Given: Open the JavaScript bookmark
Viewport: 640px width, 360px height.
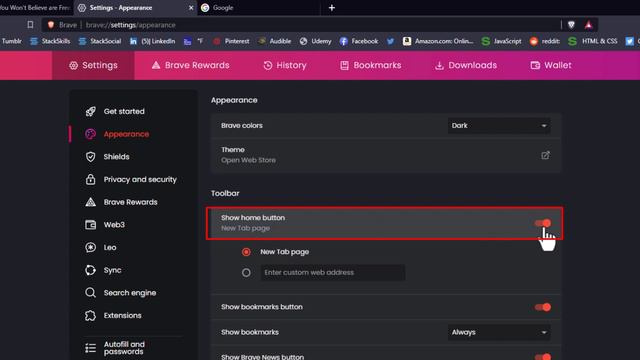Looking at the screenshot, I should 502,41.
